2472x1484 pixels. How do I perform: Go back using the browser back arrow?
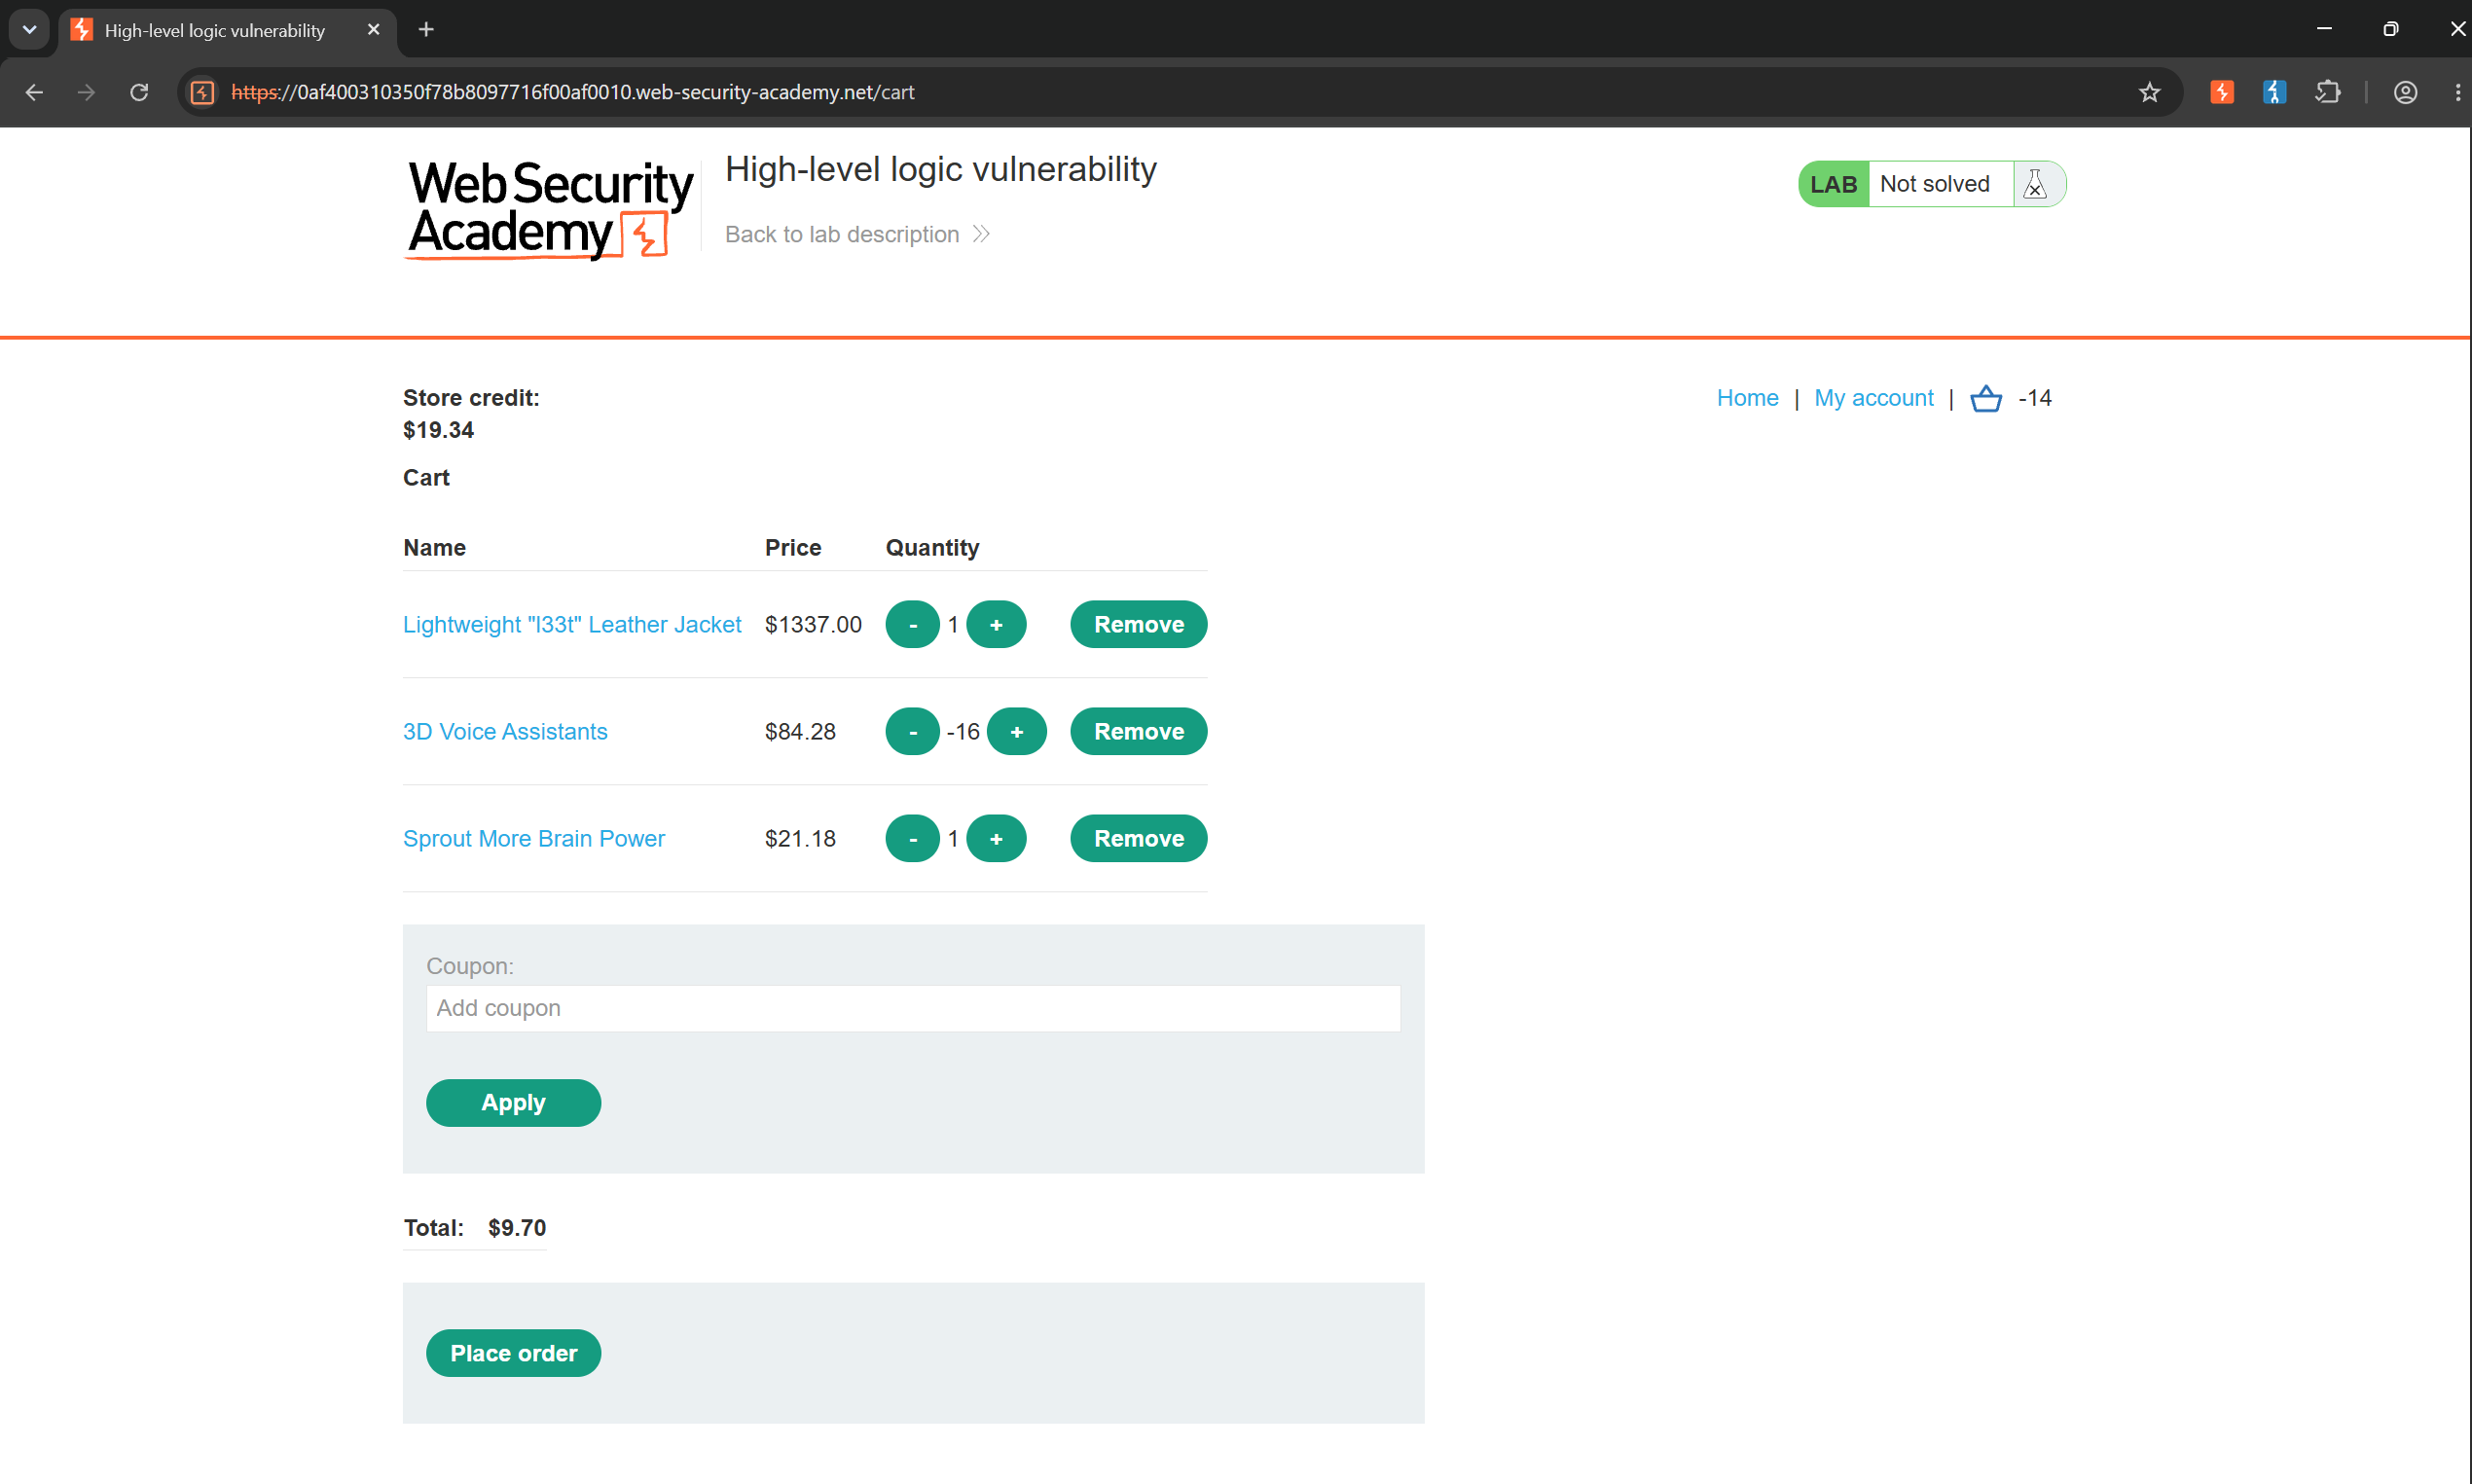(34, 92)
